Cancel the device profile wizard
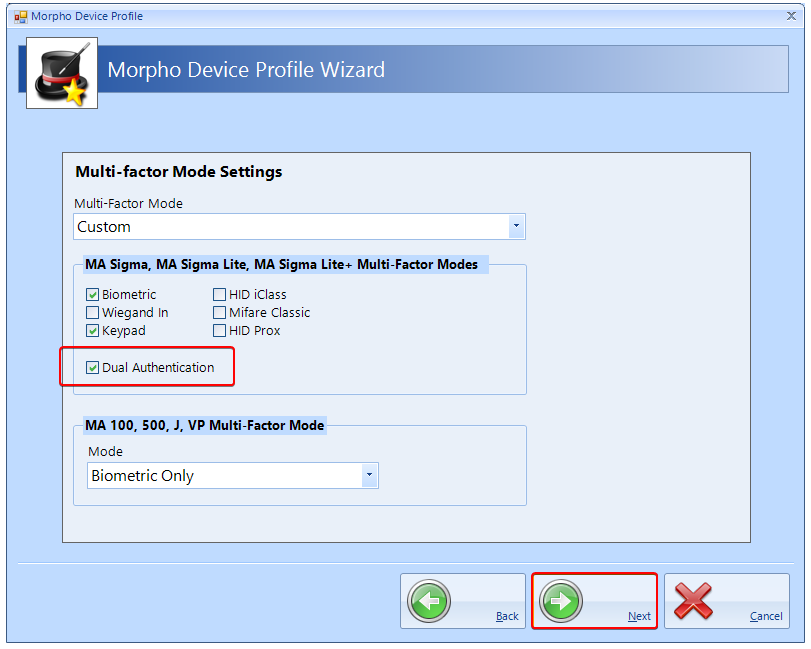Viewport: 811px width, 649px height. point(727,601)
